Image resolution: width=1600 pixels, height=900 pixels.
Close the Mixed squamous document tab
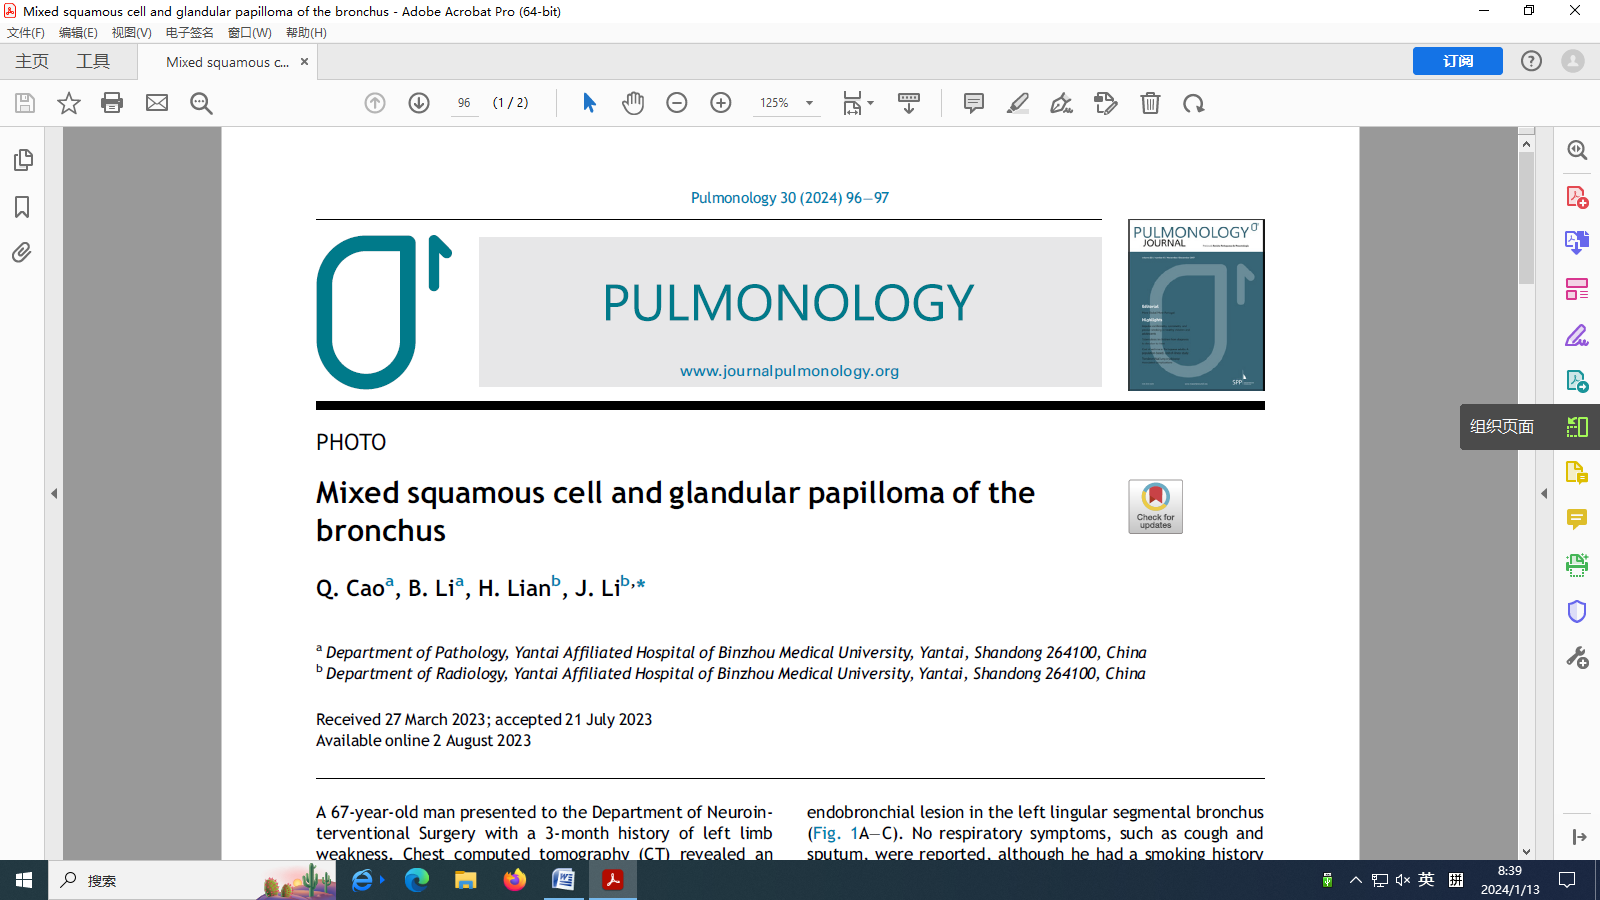coord(304,62)
